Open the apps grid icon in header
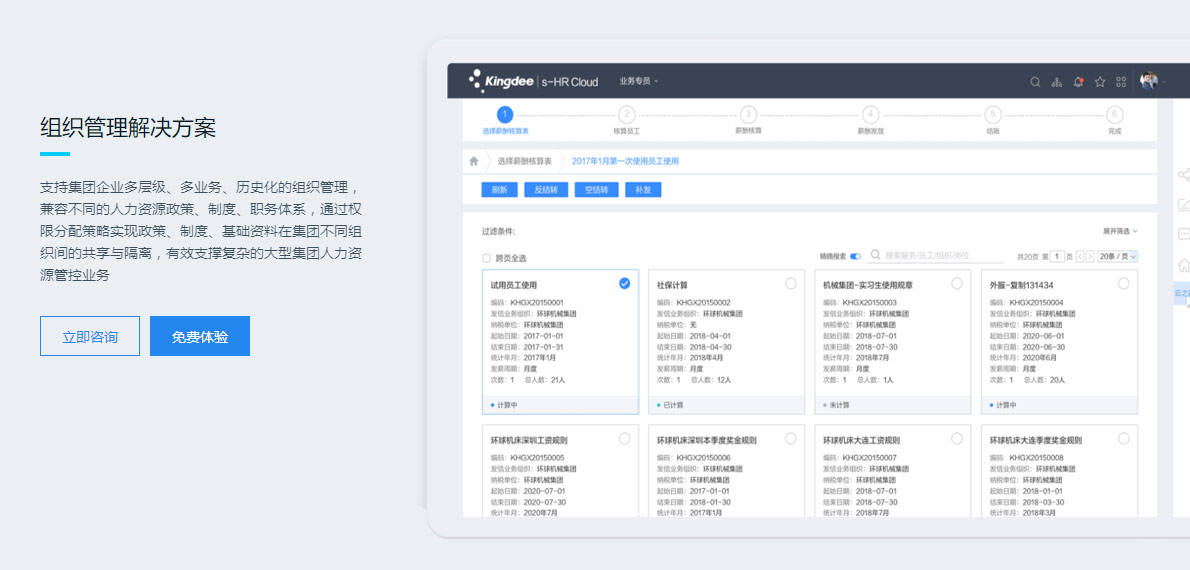 1121,82
